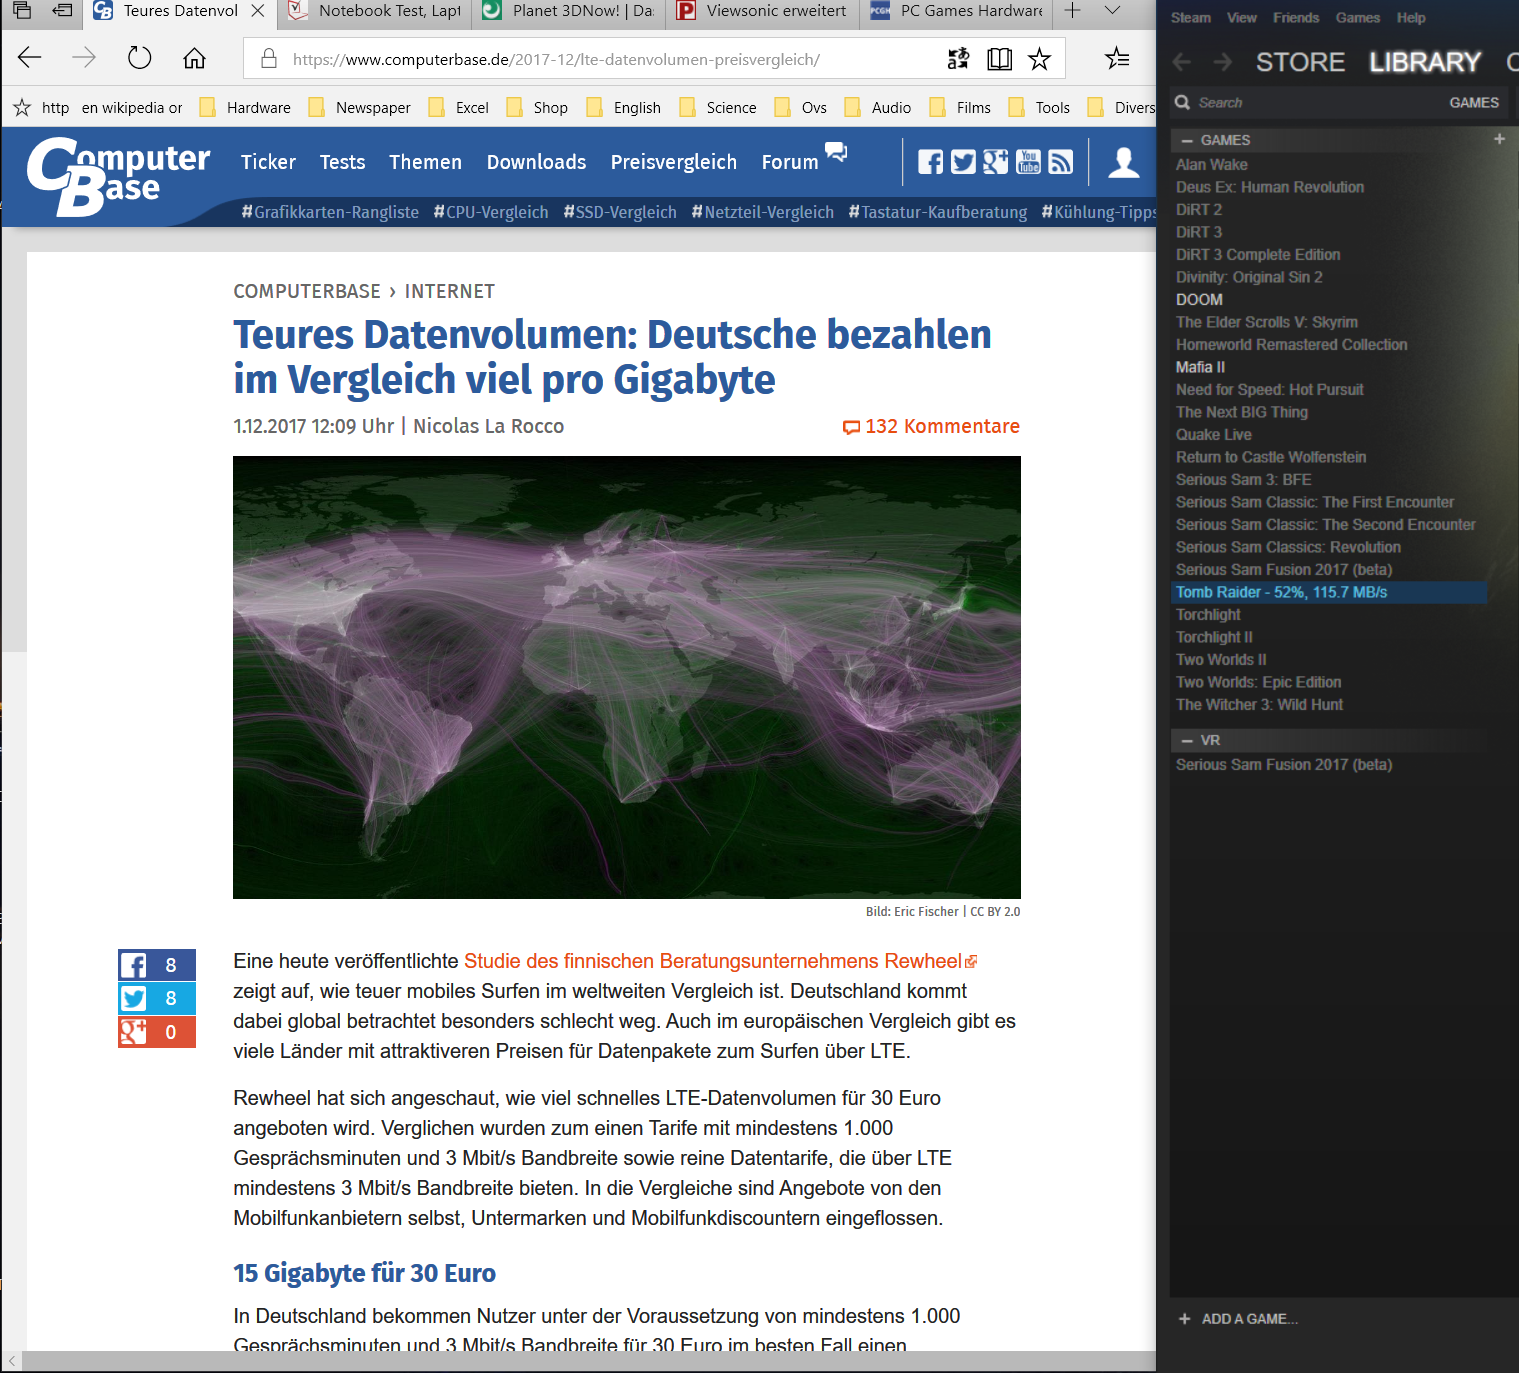Switch to Viewsonic erweitert browser tab
This screenshot has width=1519, height=1373.
click(x=762, y=11)
